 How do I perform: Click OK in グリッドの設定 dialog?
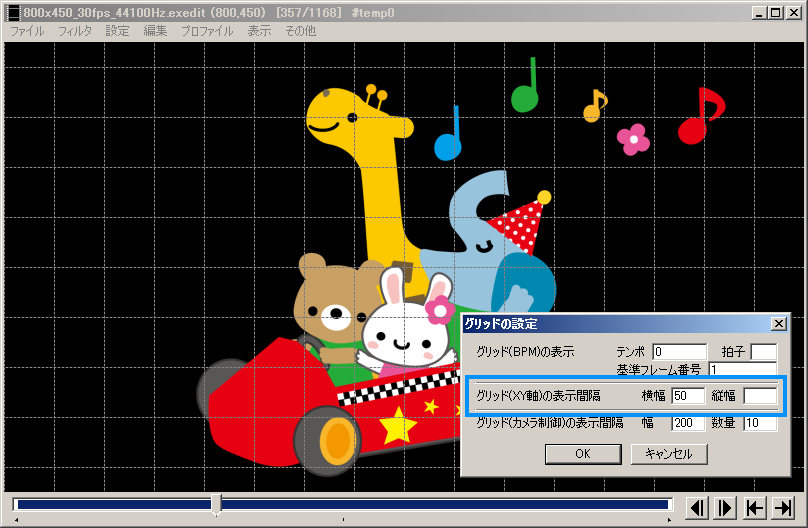[x=583, y=454]
